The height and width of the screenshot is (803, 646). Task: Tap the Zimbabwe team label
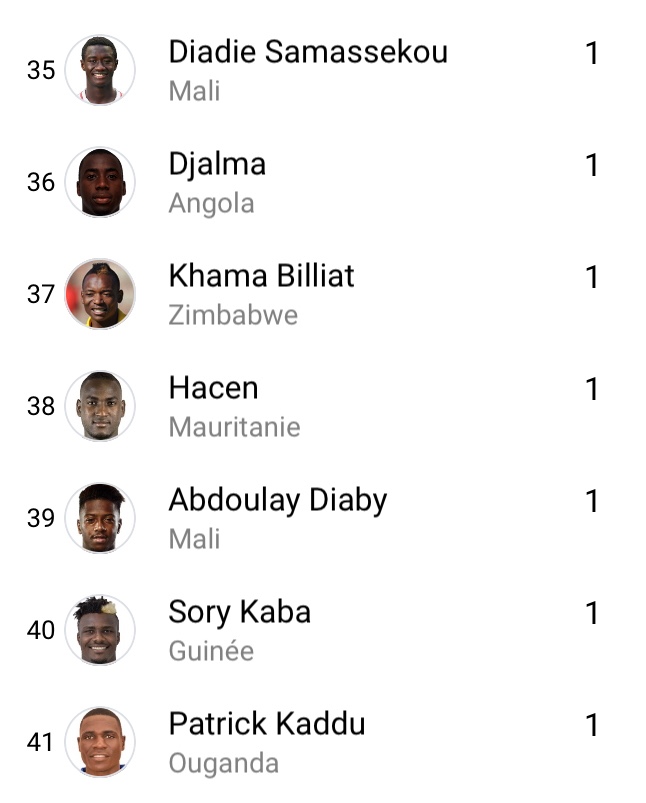(x=233, y=315)
